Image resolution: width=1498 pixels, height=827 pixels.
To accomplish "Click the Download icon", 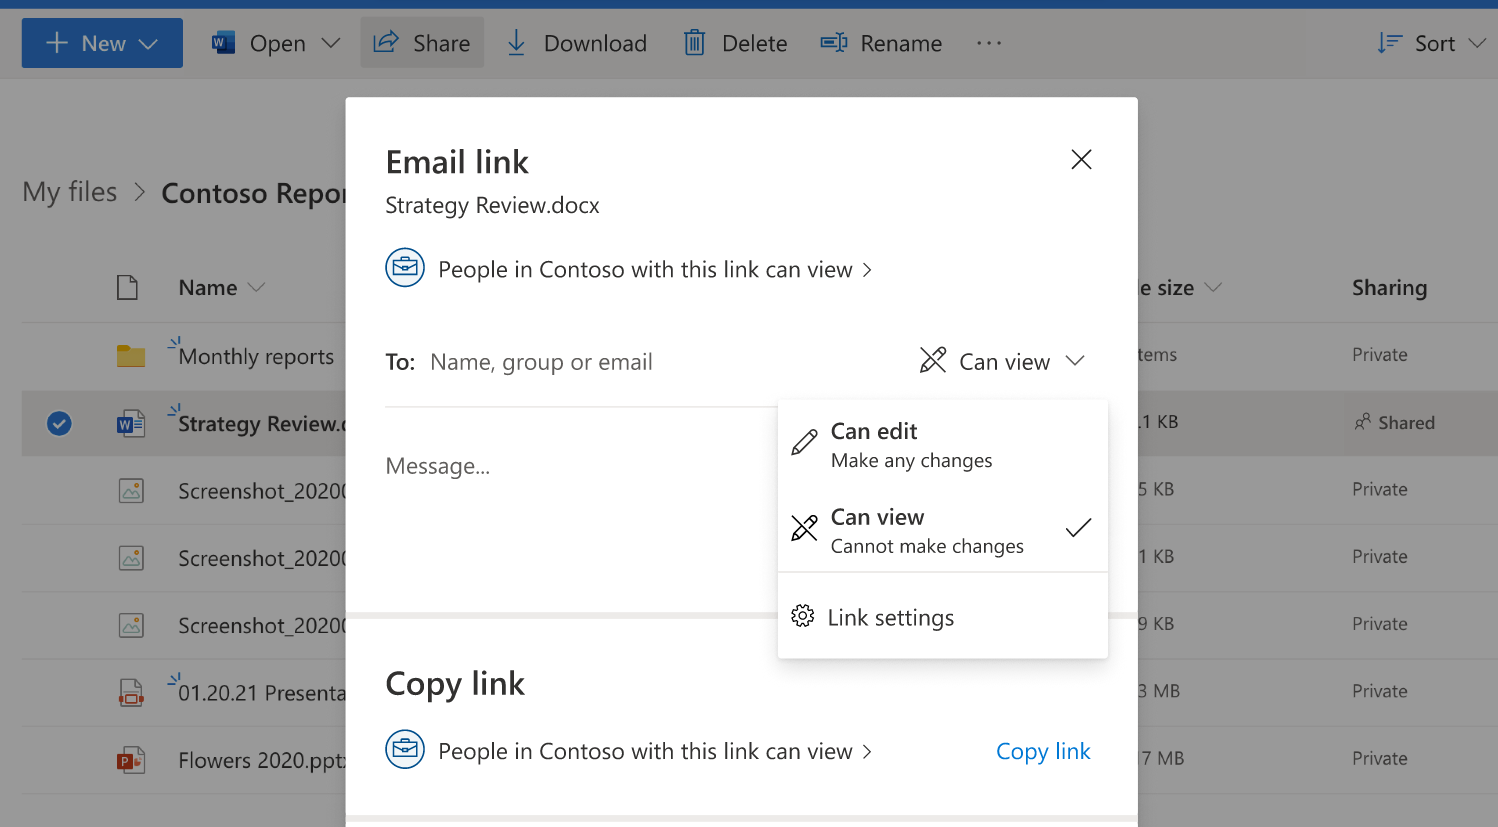I will click(x=516, y=42).
